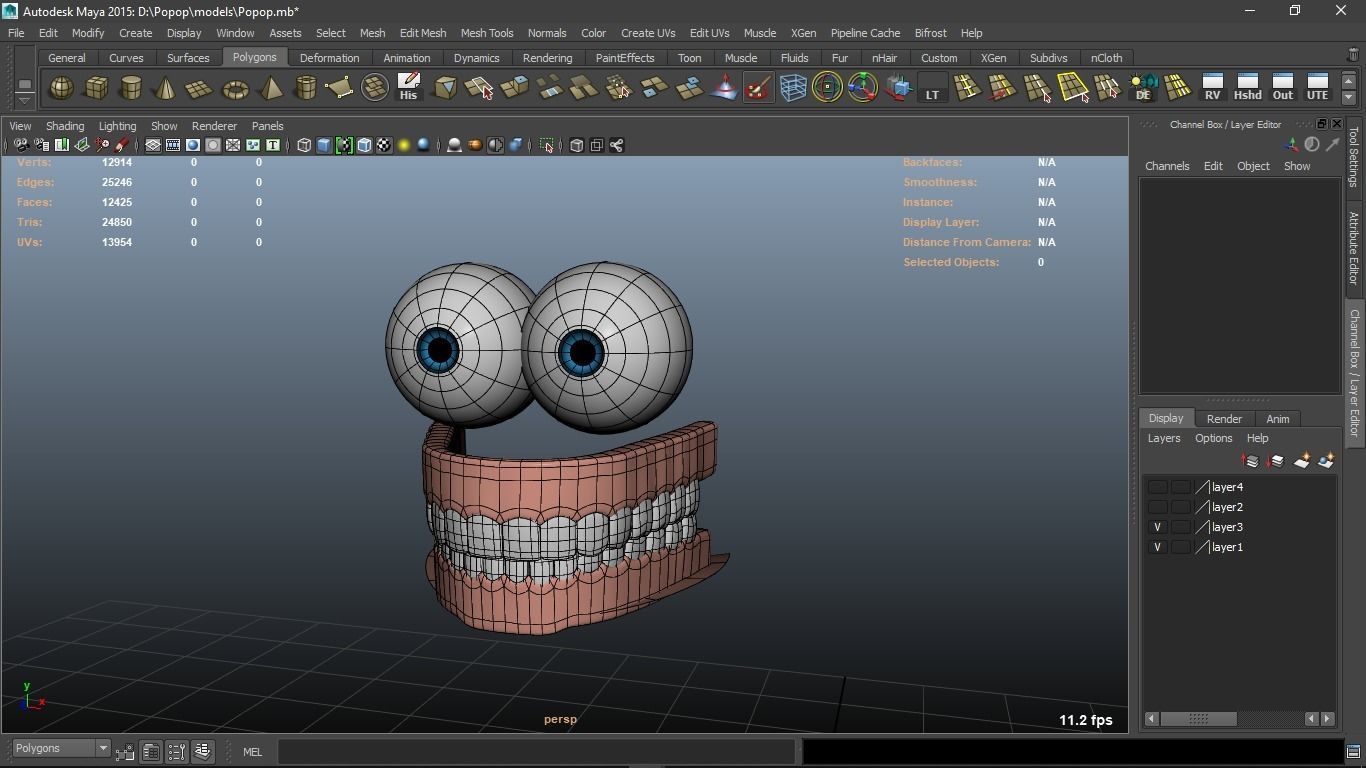Click the shelf trash can icon

[x=1353, y=56]
